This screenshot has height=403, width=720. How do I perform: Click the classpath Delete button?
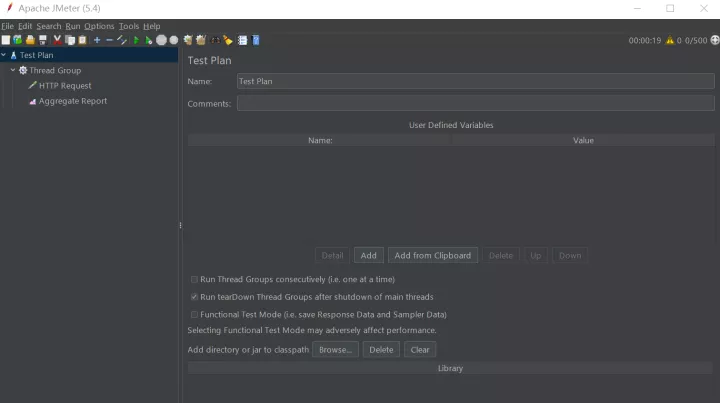pos(381,349)
